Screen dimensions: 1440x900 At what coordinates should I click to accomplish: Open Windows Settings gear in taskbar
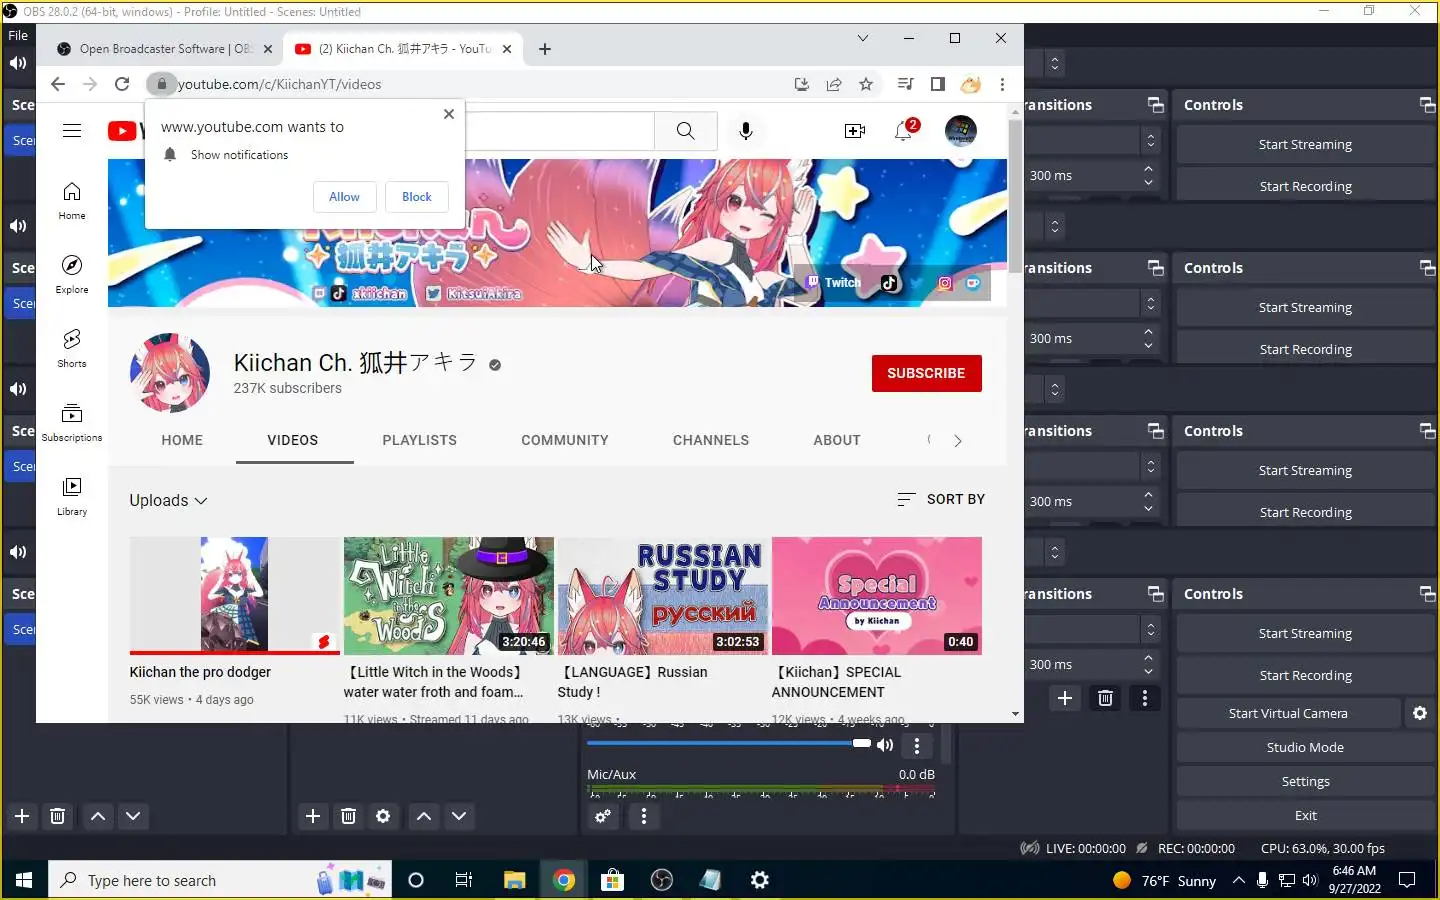760,880
